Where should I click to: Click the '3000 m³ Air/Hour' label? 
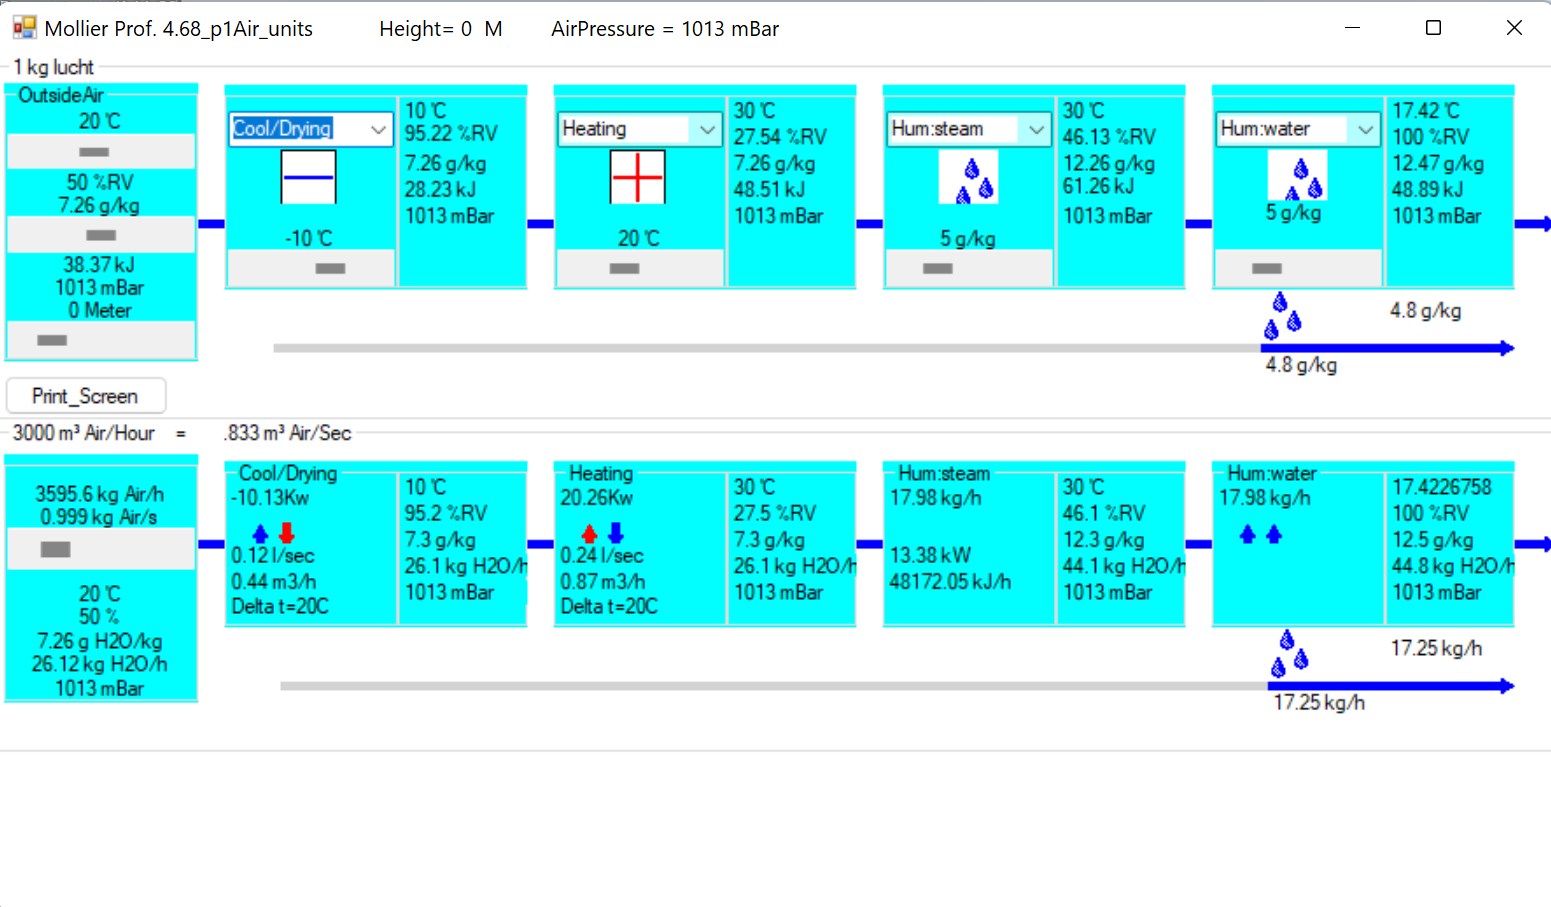(x=84, y=433)
